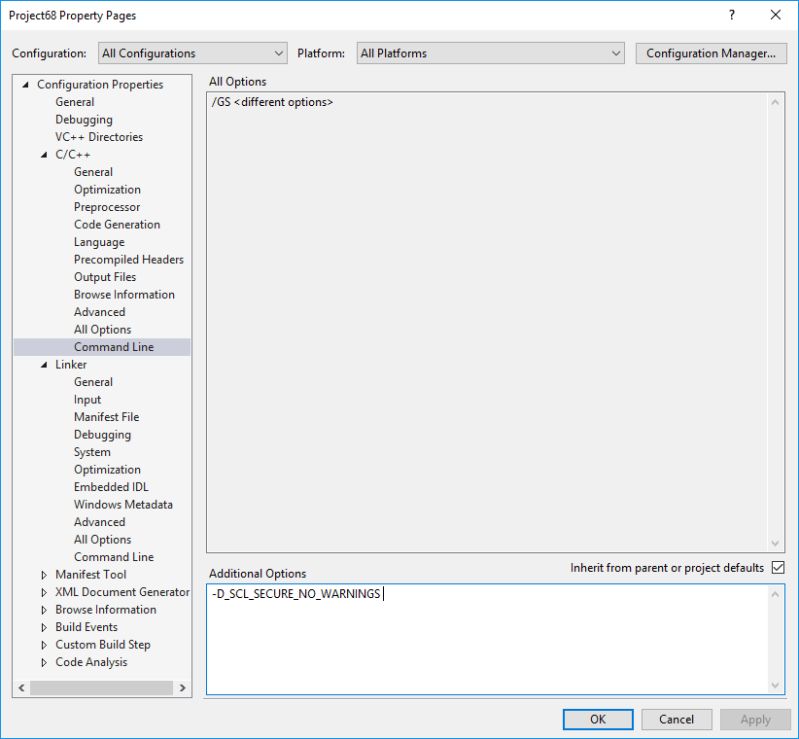Open the Configuration dropdown
The width and height of the screenshot is (799, 739).
[x=193, y=53]
